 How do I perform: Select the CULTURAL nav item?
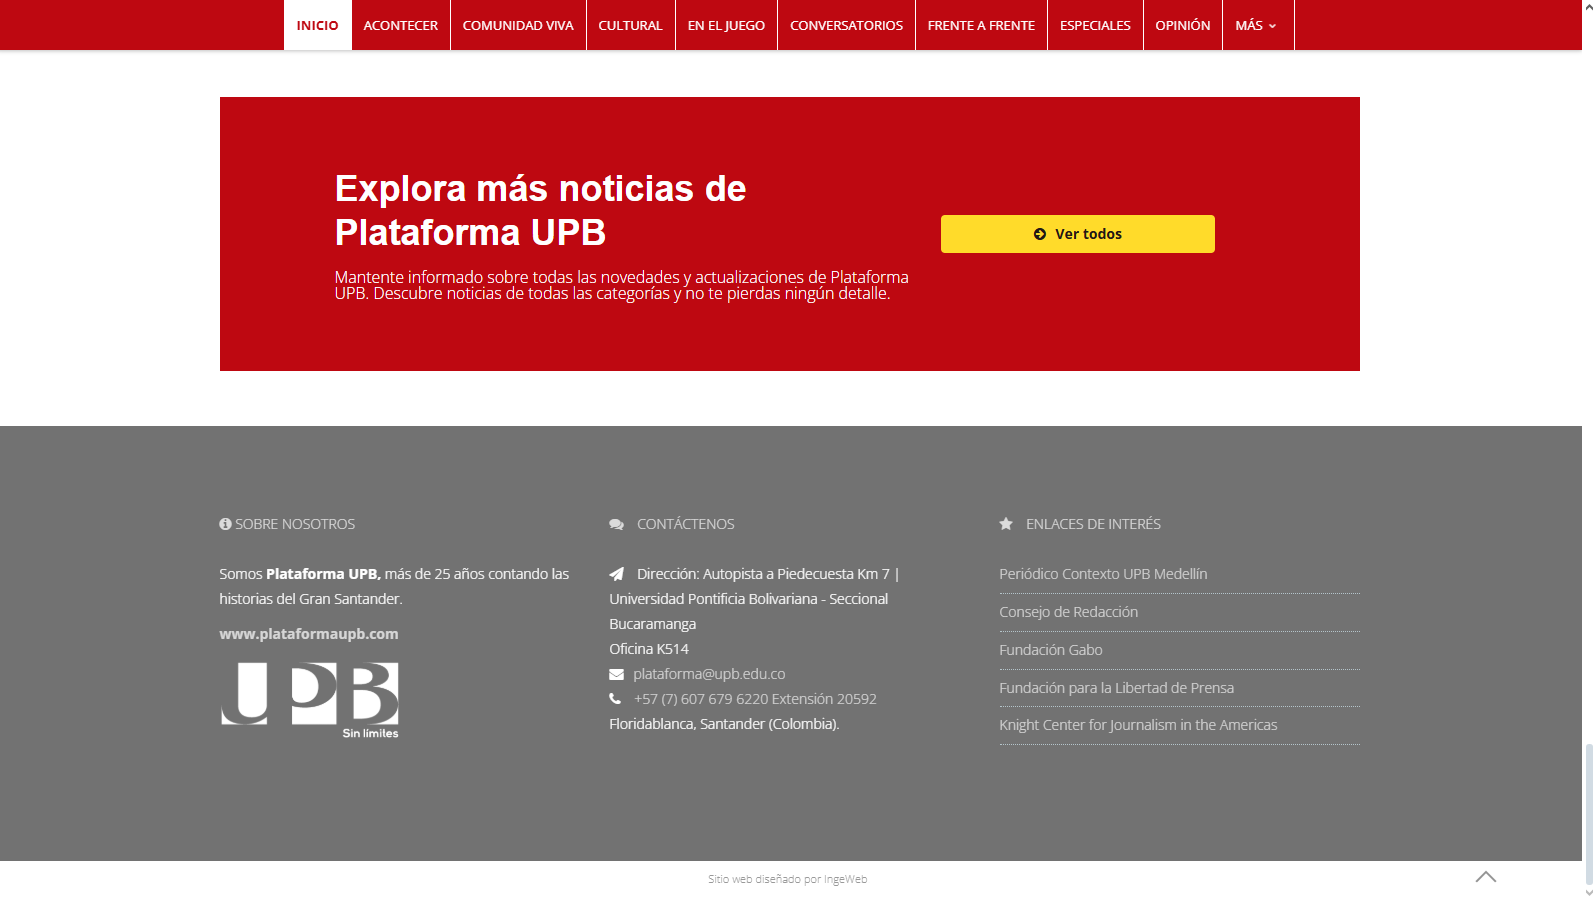coord(630,25)
